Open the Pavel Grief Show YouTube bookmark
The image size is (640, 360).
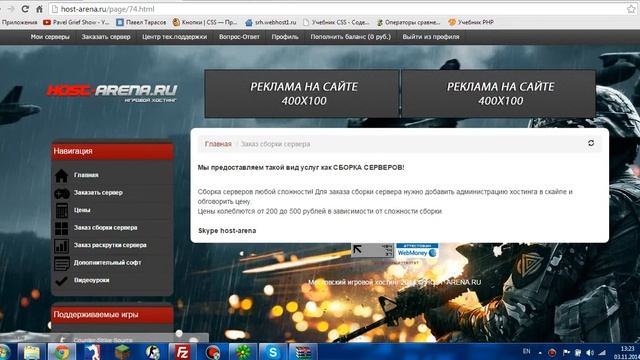click(x=76, y=22)
